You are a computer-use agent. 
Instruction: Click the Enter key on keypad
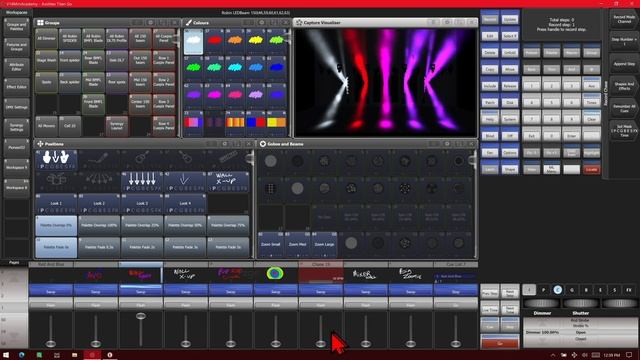tap(571, 136)
